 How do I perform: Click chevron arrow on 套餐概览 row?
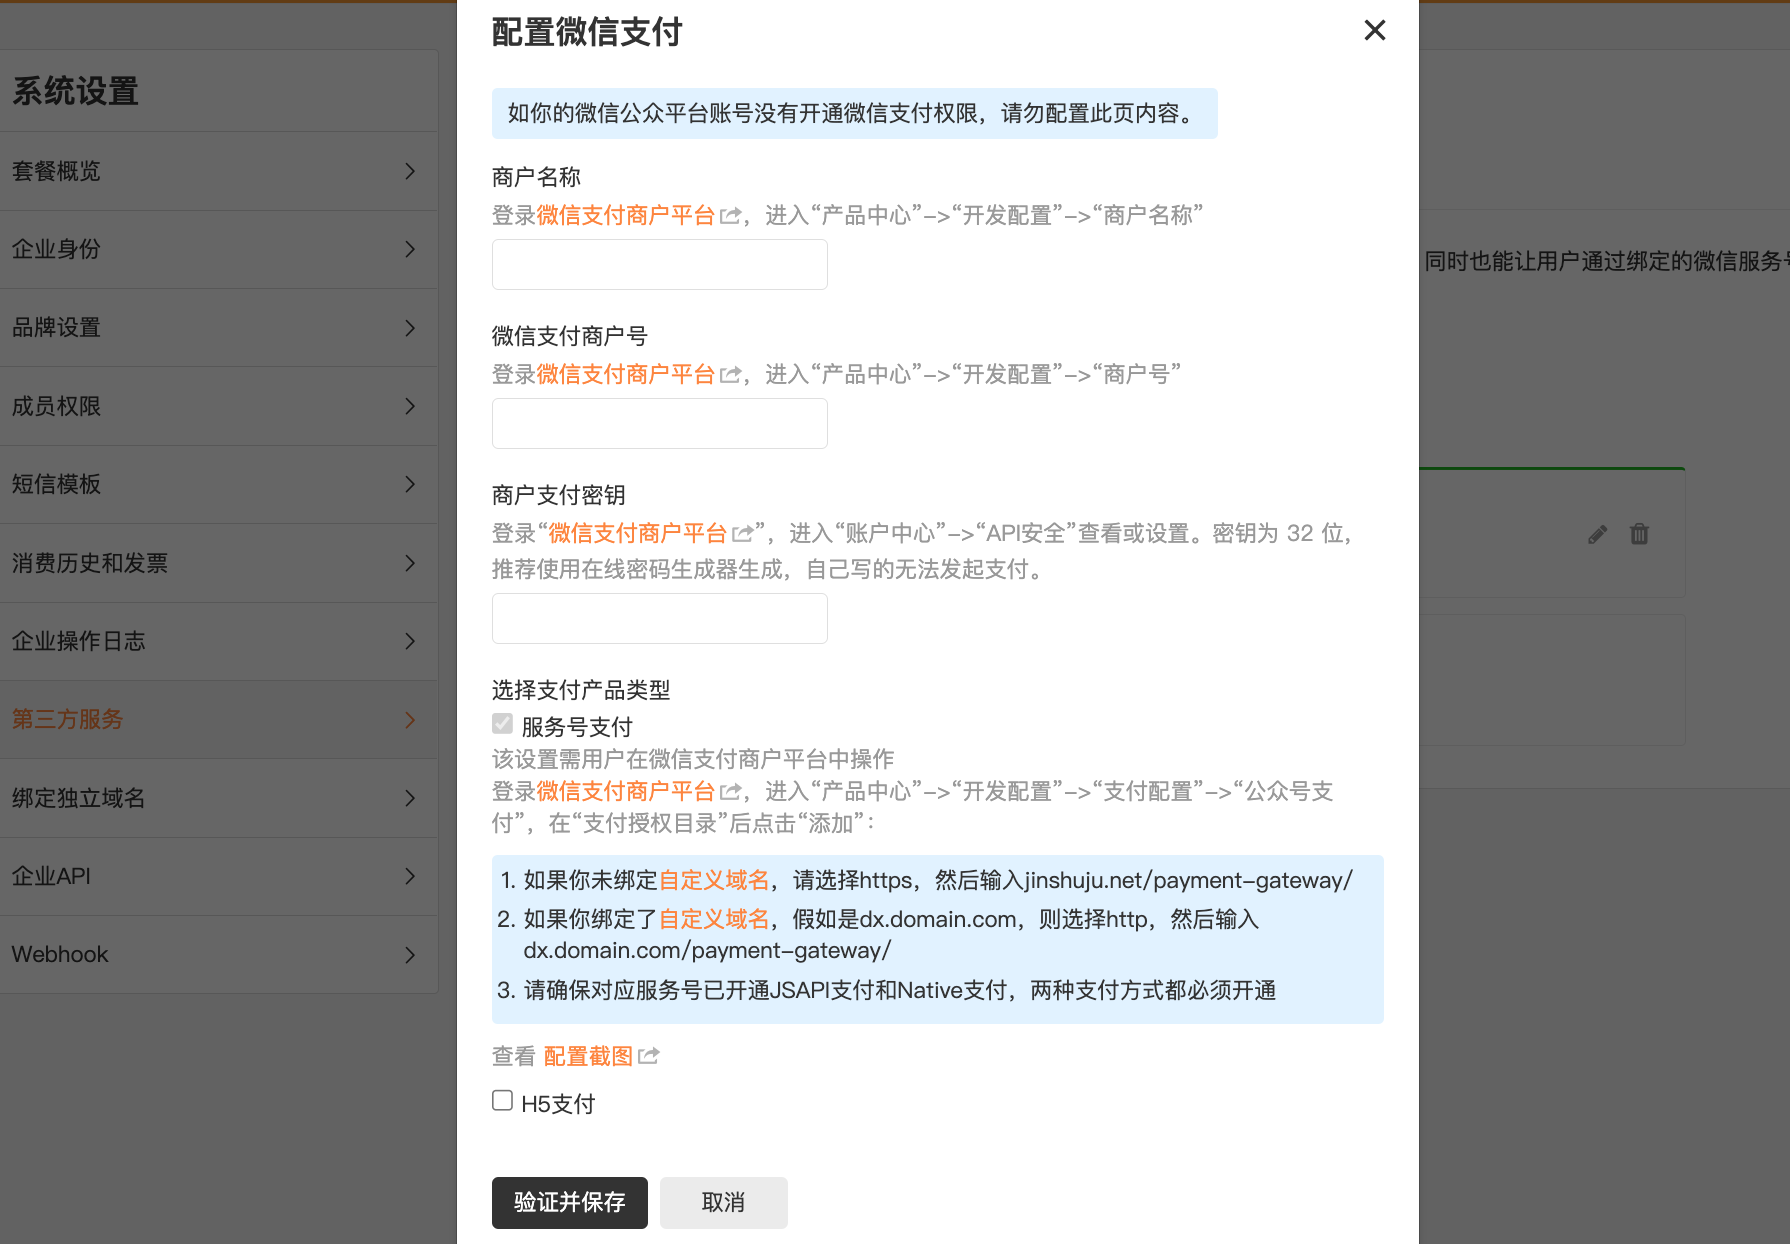(410, 171)
